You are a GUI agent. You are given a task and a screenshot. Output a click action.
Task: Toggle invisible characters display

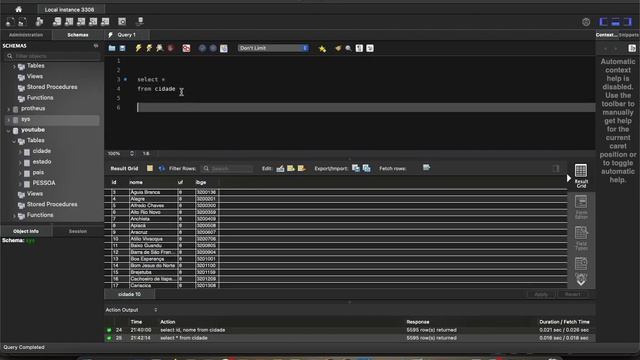click(359, 48)
